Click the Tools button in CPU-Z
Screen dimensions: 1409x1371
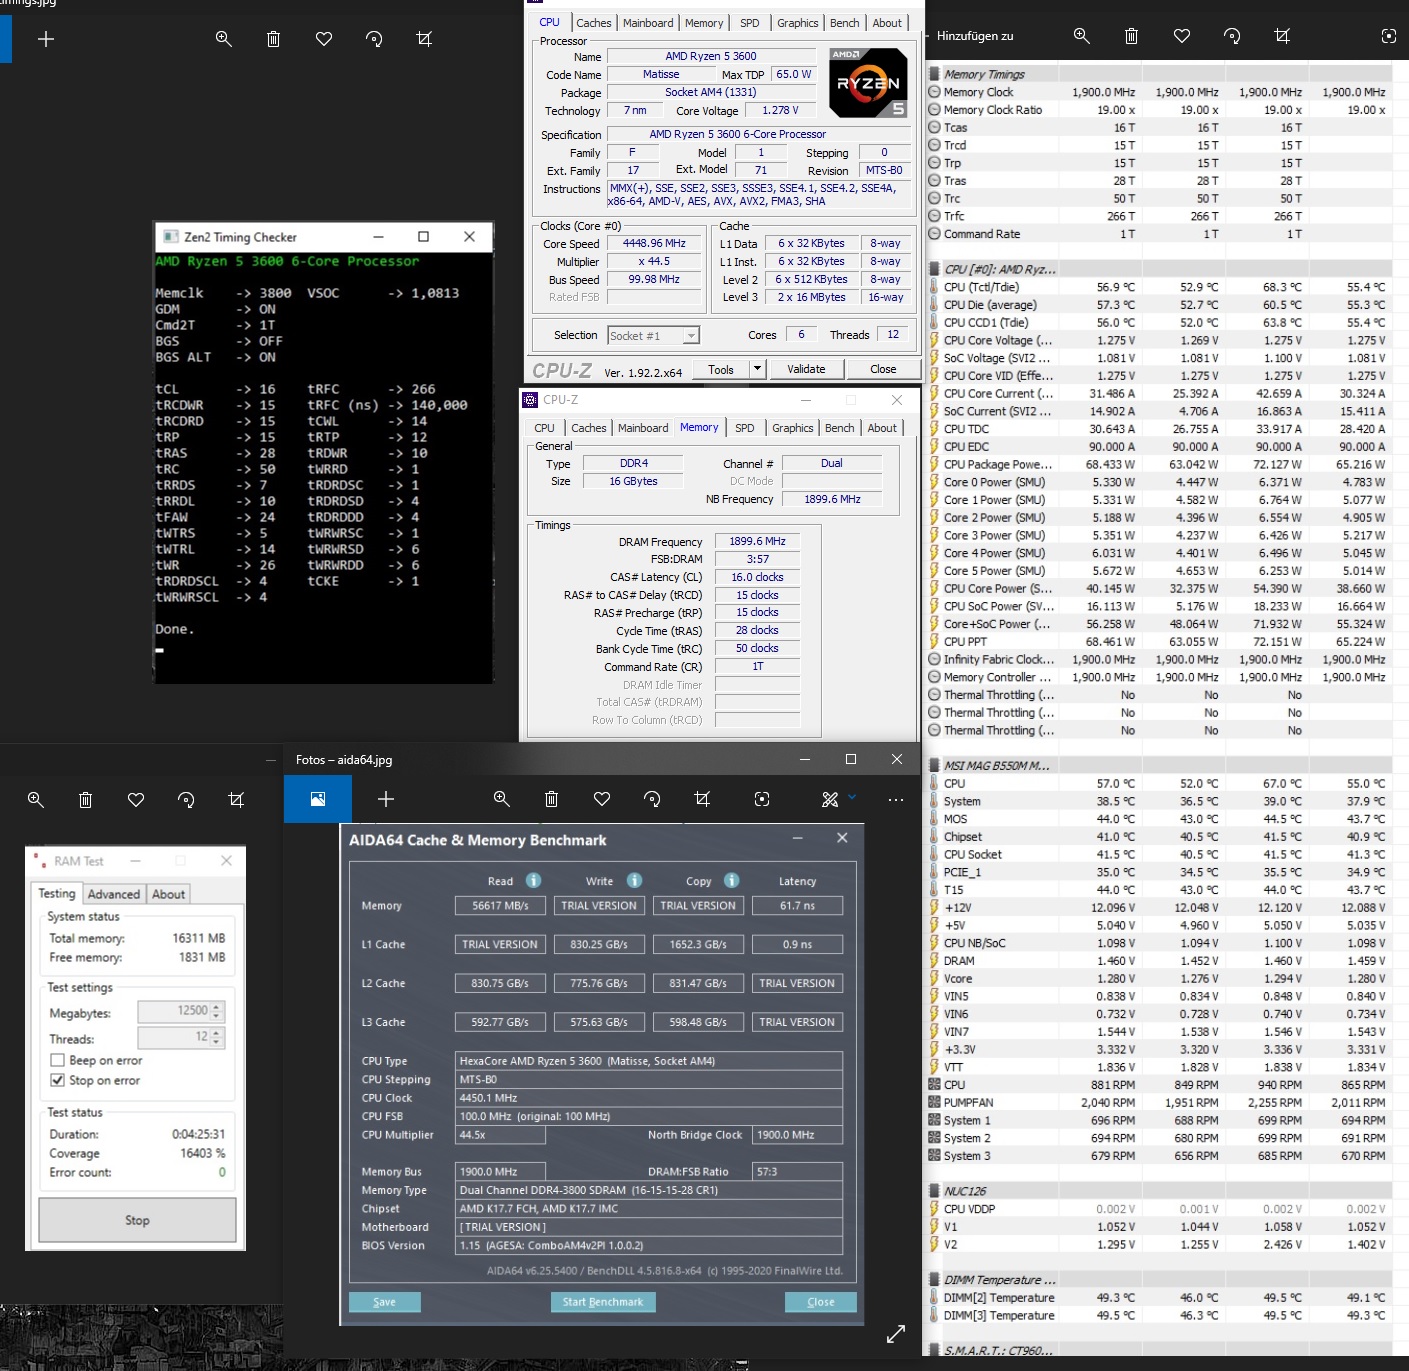(721, 369)
